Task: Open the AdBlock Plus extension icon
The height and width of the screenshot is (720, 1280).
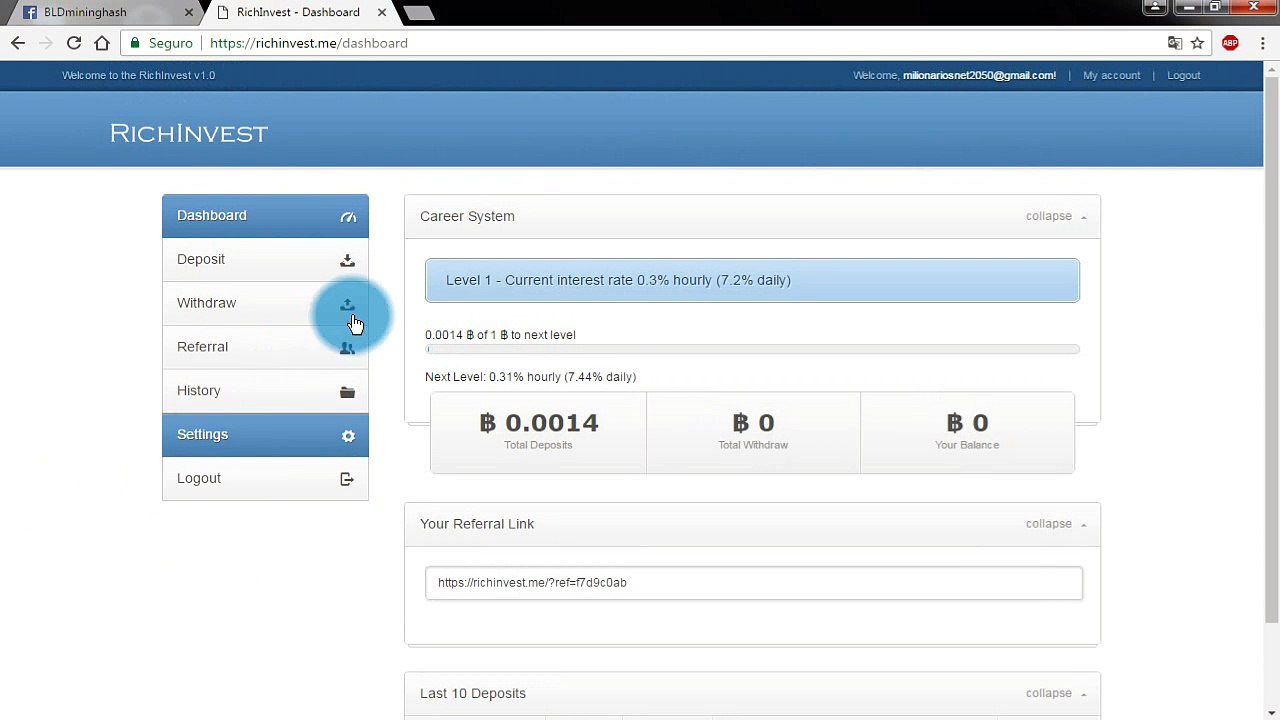Action: pyautogui.click(x=1230, y=43)
